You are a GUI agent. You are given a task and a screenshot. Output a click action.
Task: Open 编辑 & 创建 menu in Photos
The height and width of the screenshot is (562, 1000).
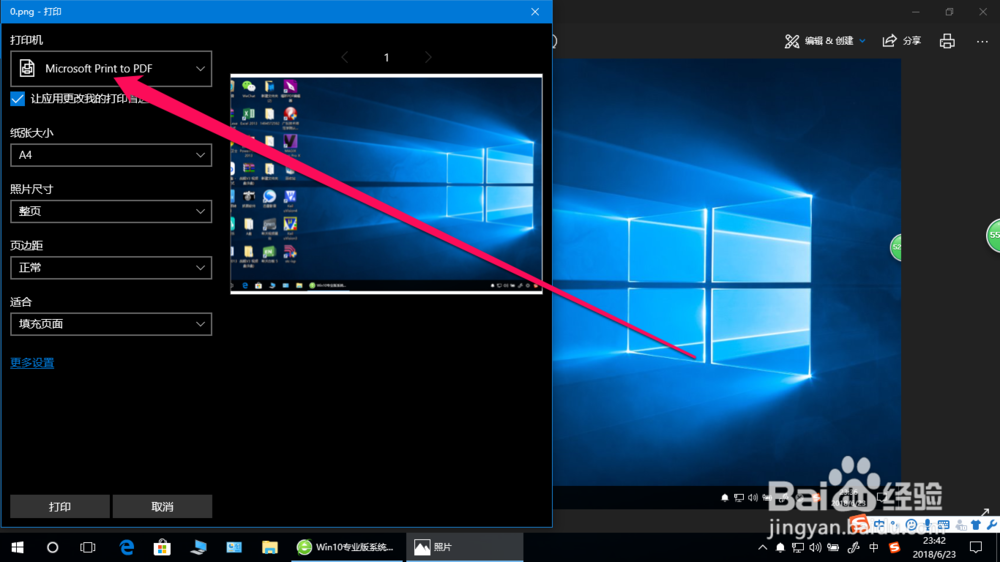click(x=825, y=41)
